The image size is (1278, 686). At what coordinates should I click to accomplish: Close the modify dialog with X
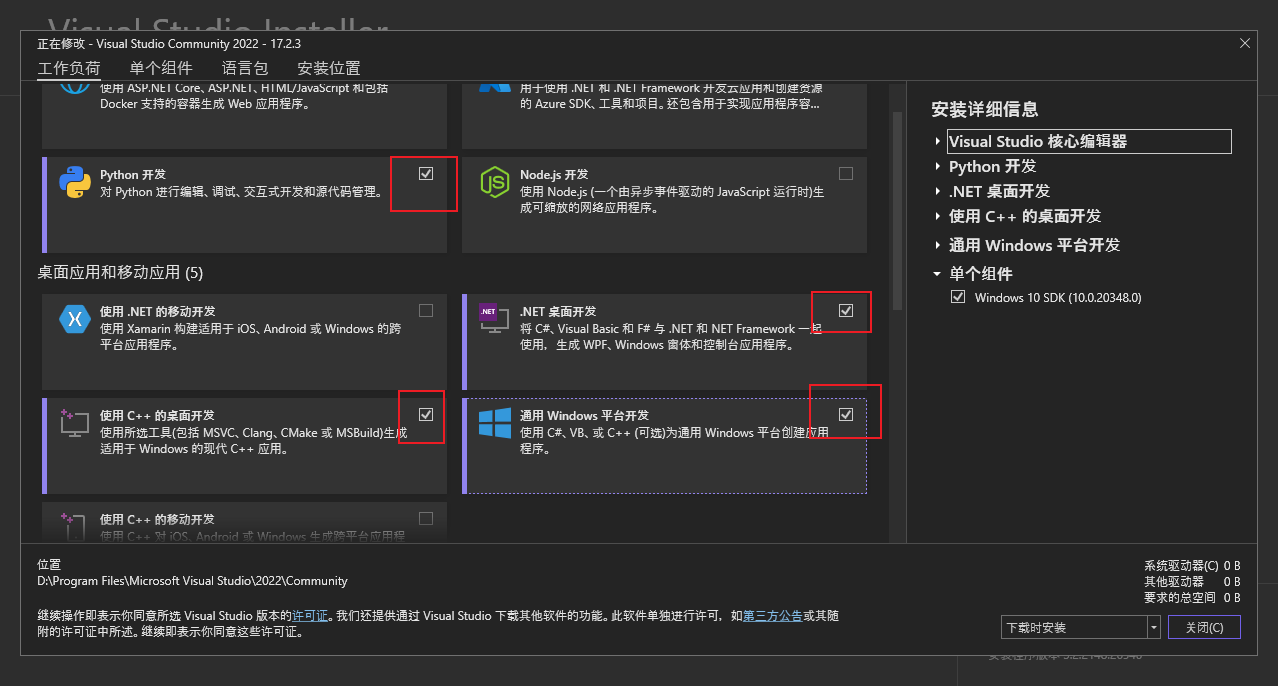click(1245, 43)
